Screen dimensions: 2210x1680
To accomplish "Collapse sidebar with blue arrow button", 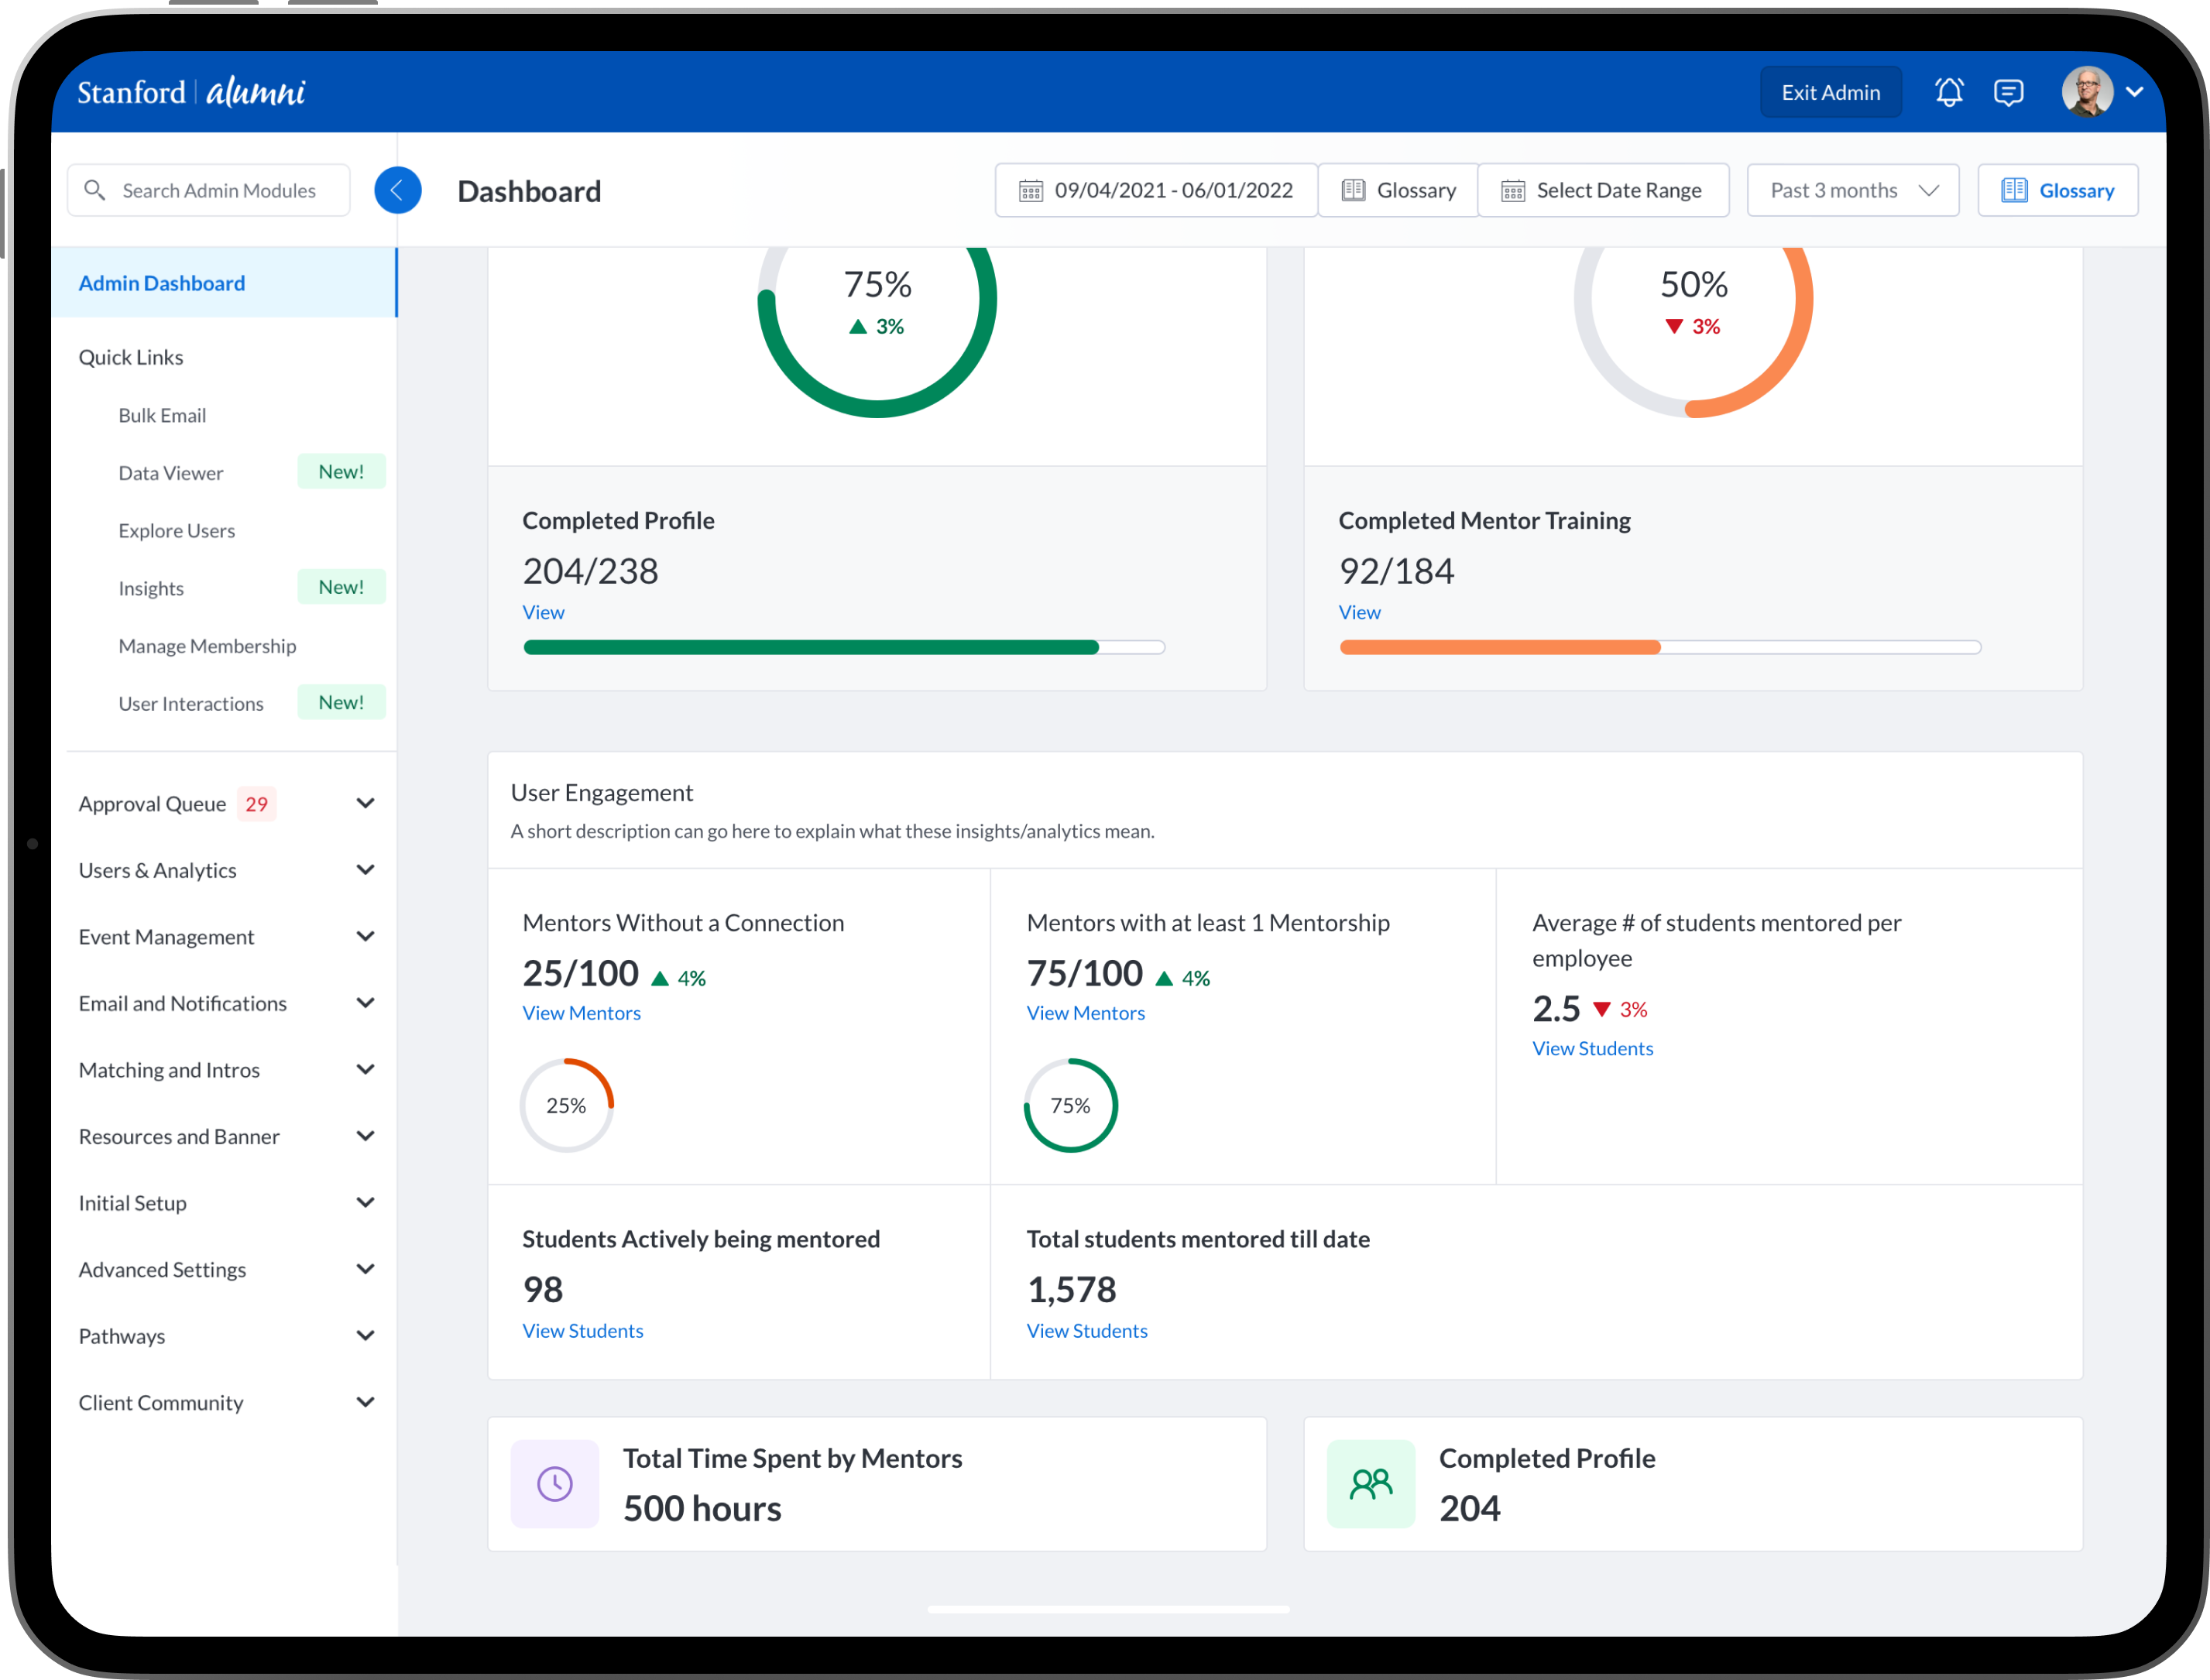I will (x=397, y=190).
